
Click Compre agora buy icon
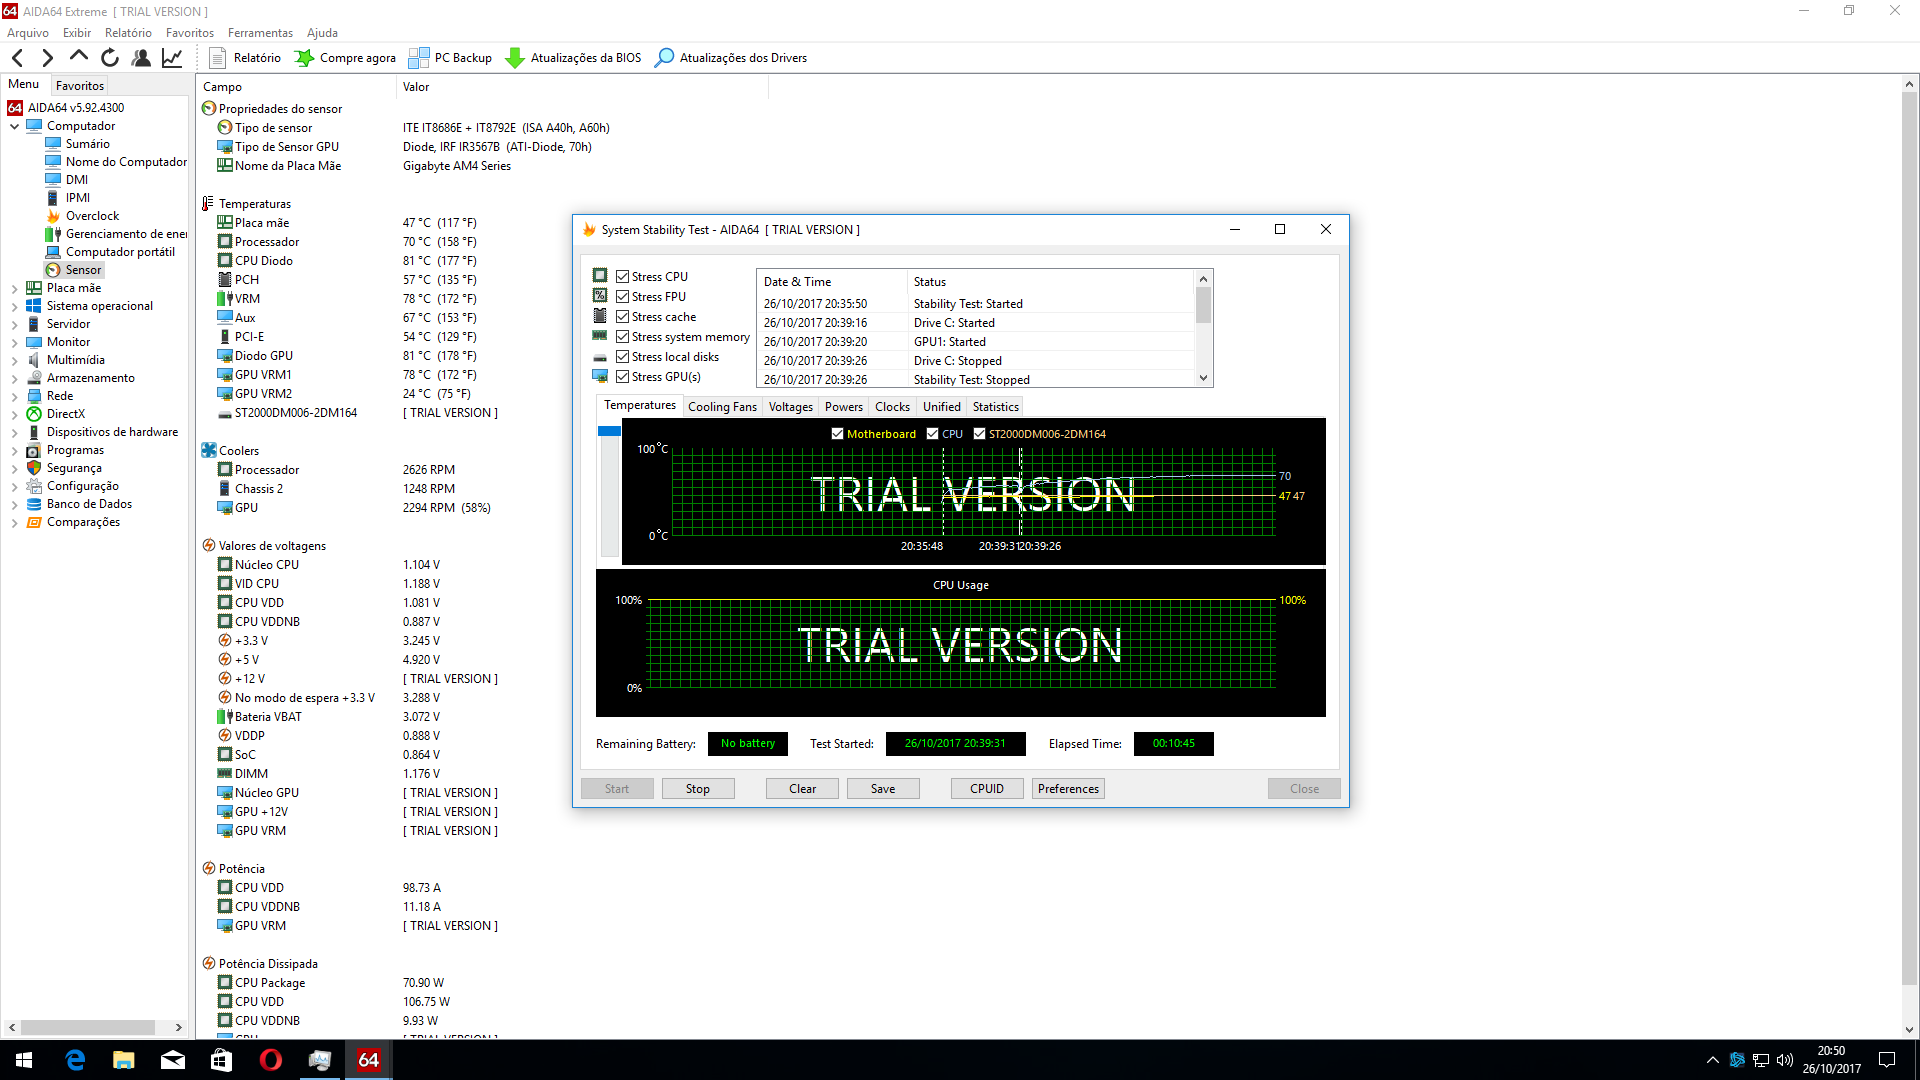coord(304,58)
